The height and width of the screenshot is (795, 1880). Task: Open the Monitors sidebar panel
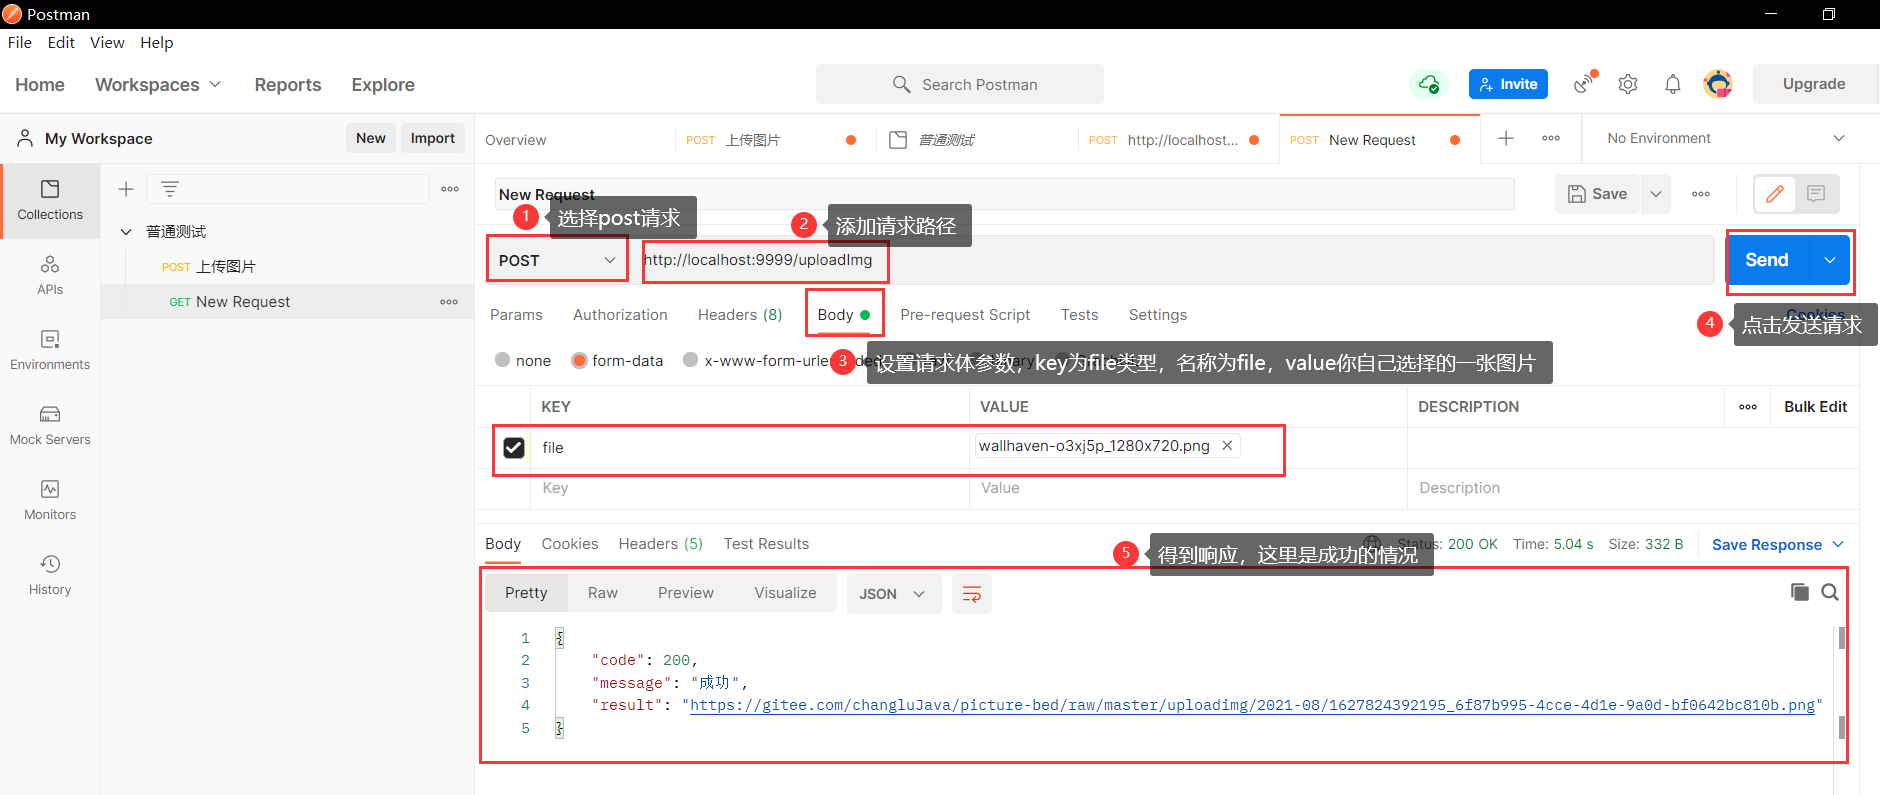click(50, 500)
